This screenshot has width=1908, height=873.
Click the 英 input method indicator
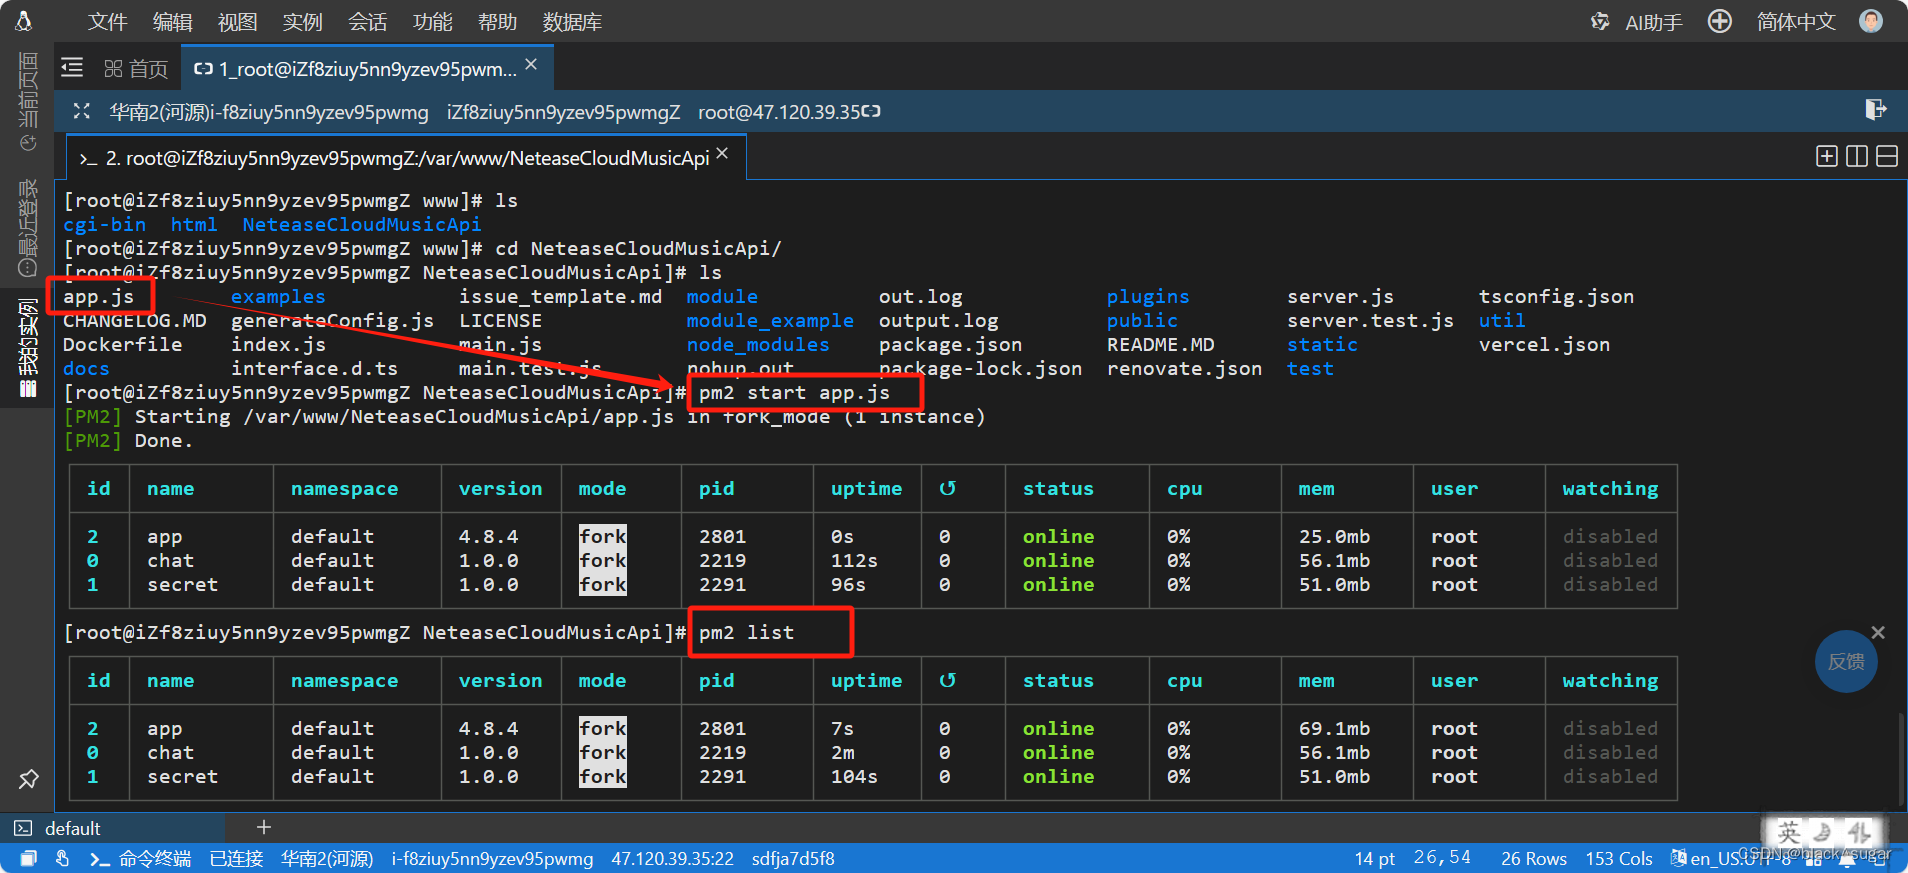tap(1789, 832)
